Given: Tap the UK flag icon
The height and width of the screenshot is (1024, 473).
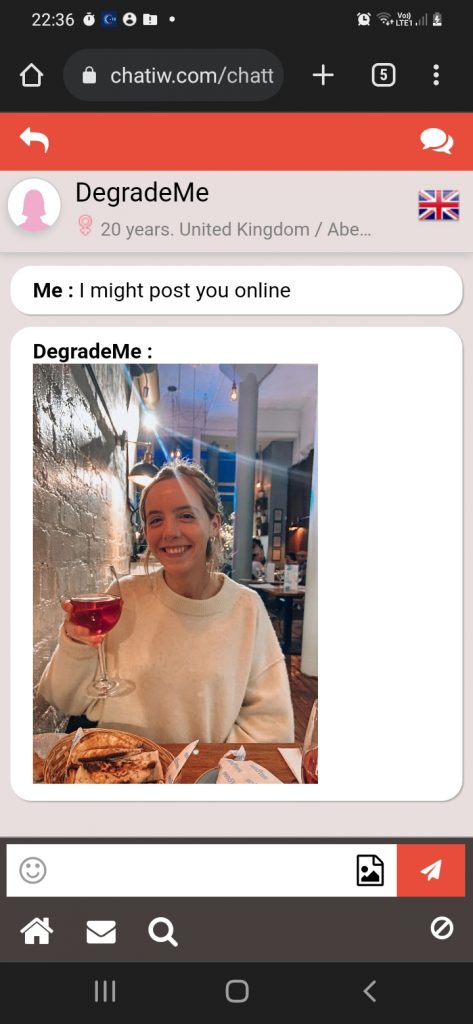Looking at the screenshot, I should click(x=438, y=205).
